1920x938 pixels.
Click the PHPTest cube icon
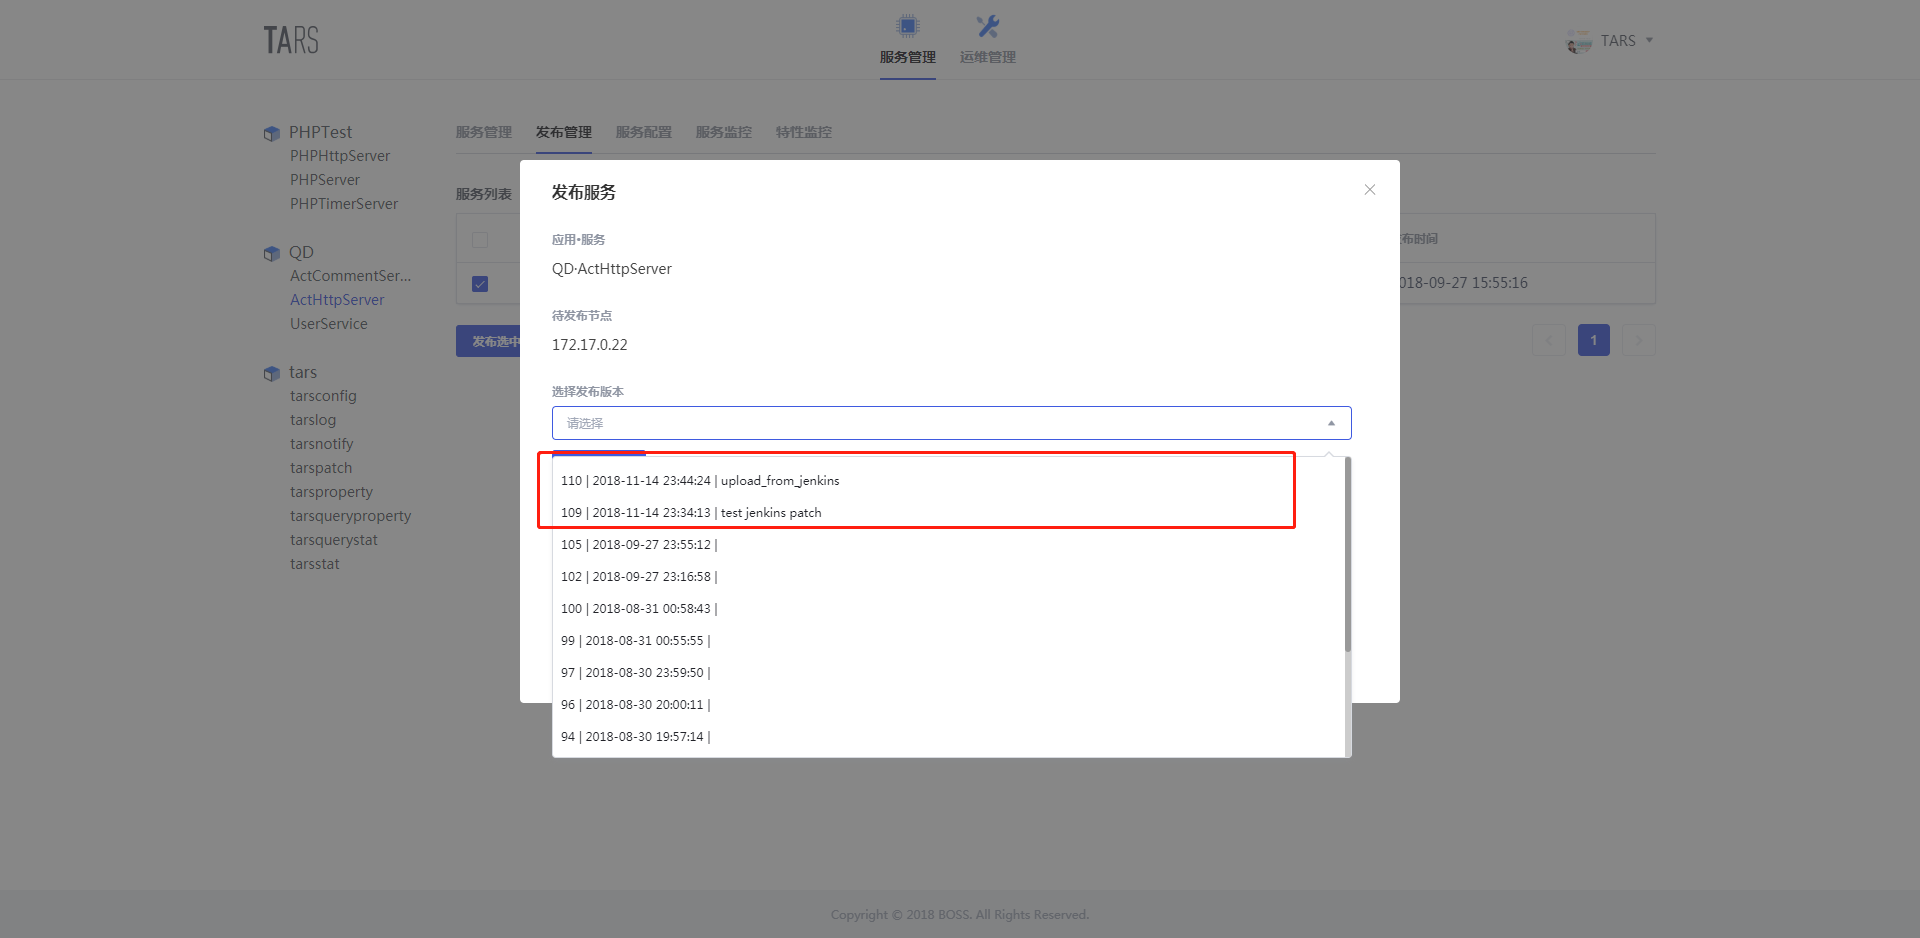tap(272, 133)
